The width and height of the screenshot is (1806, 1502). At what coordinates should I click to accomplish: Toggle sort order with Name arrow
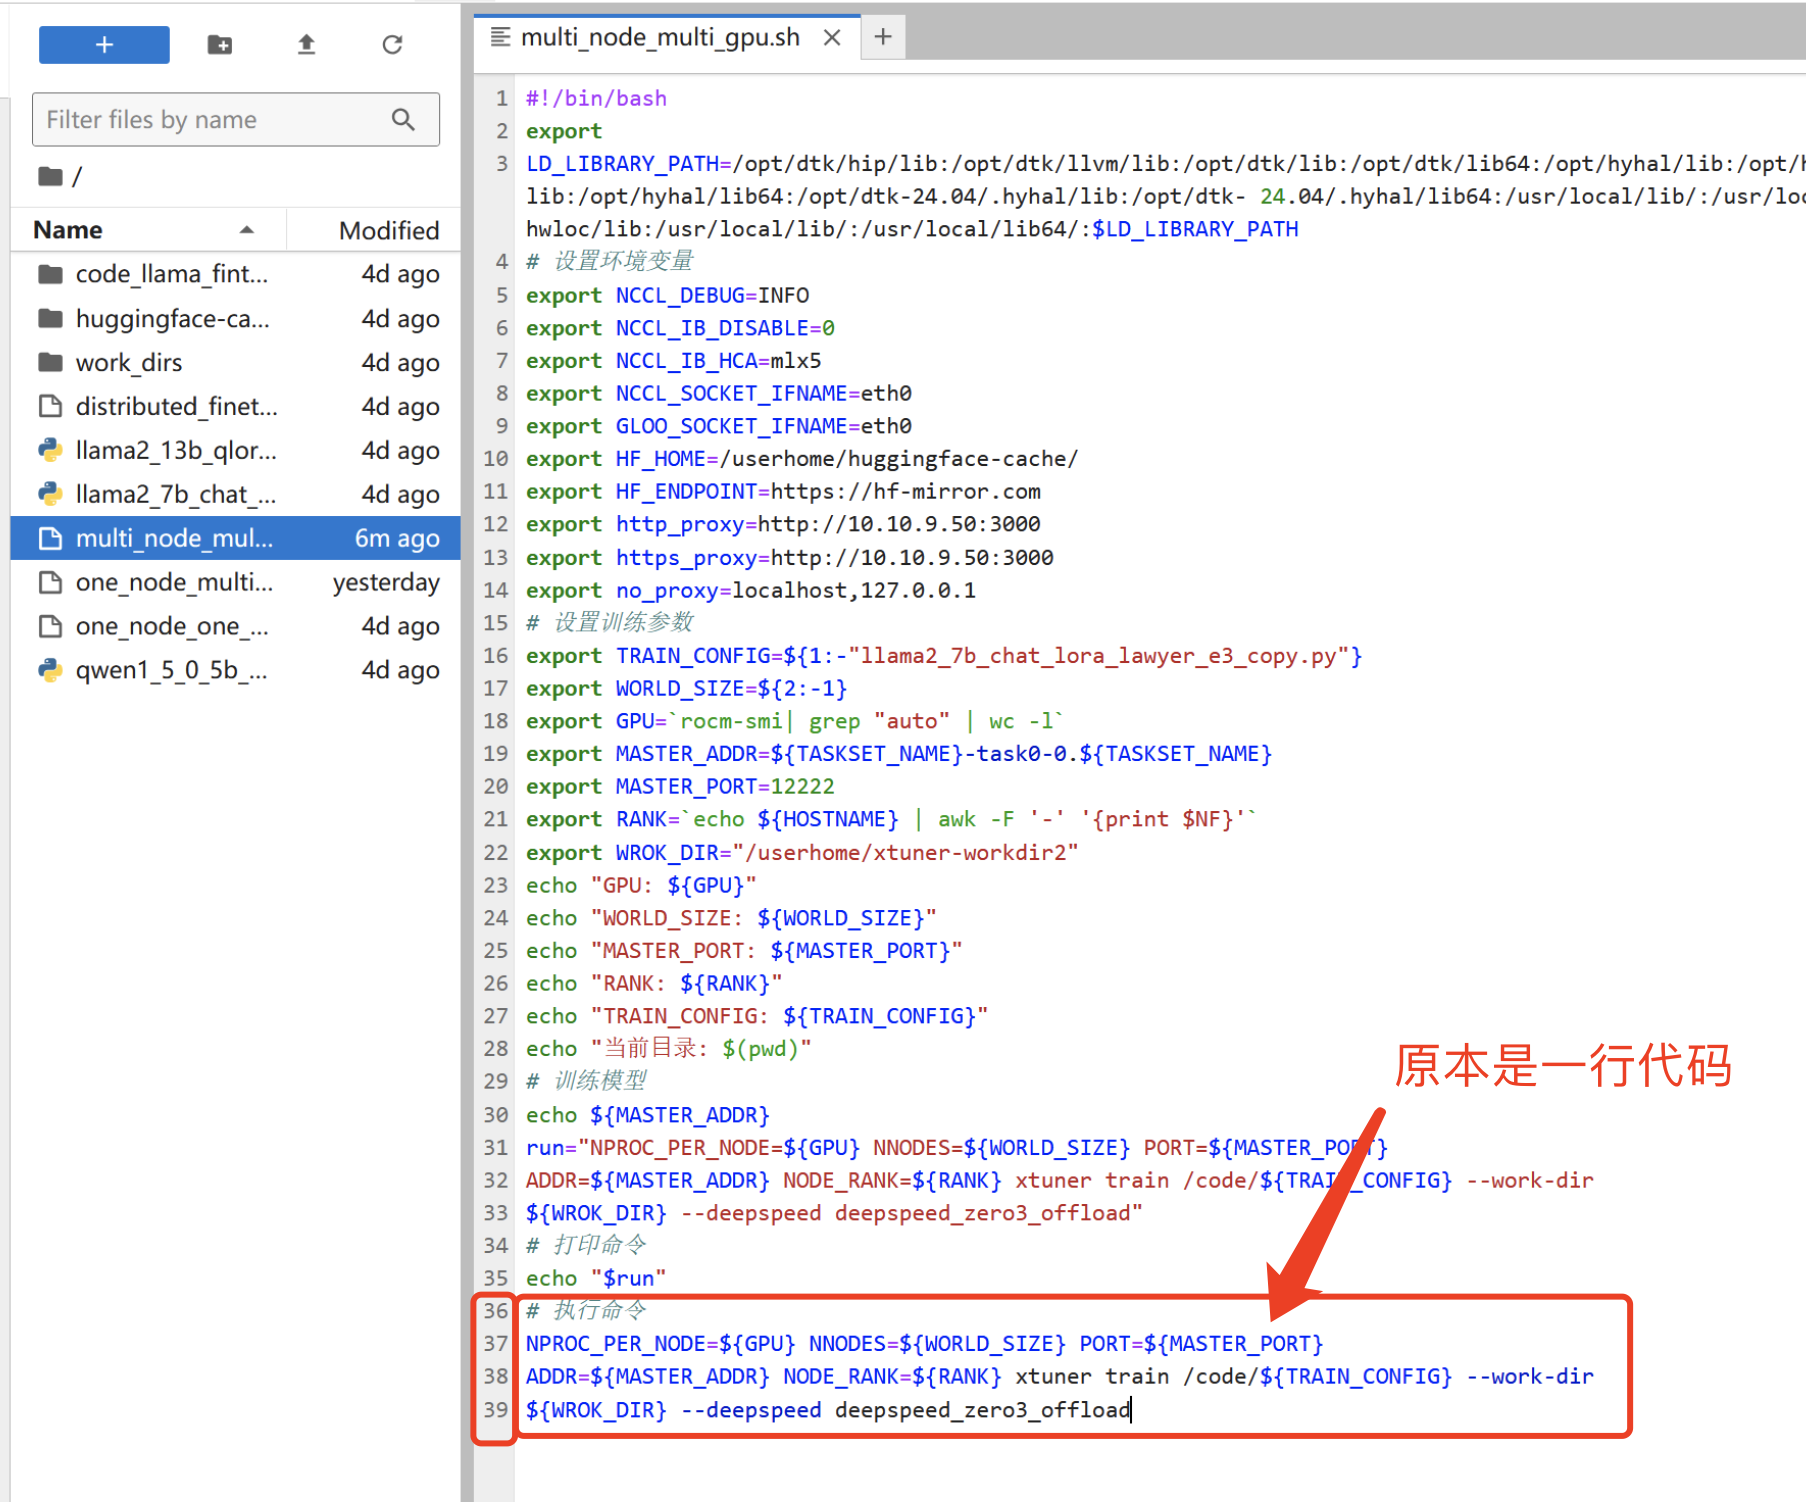[246, 230]
